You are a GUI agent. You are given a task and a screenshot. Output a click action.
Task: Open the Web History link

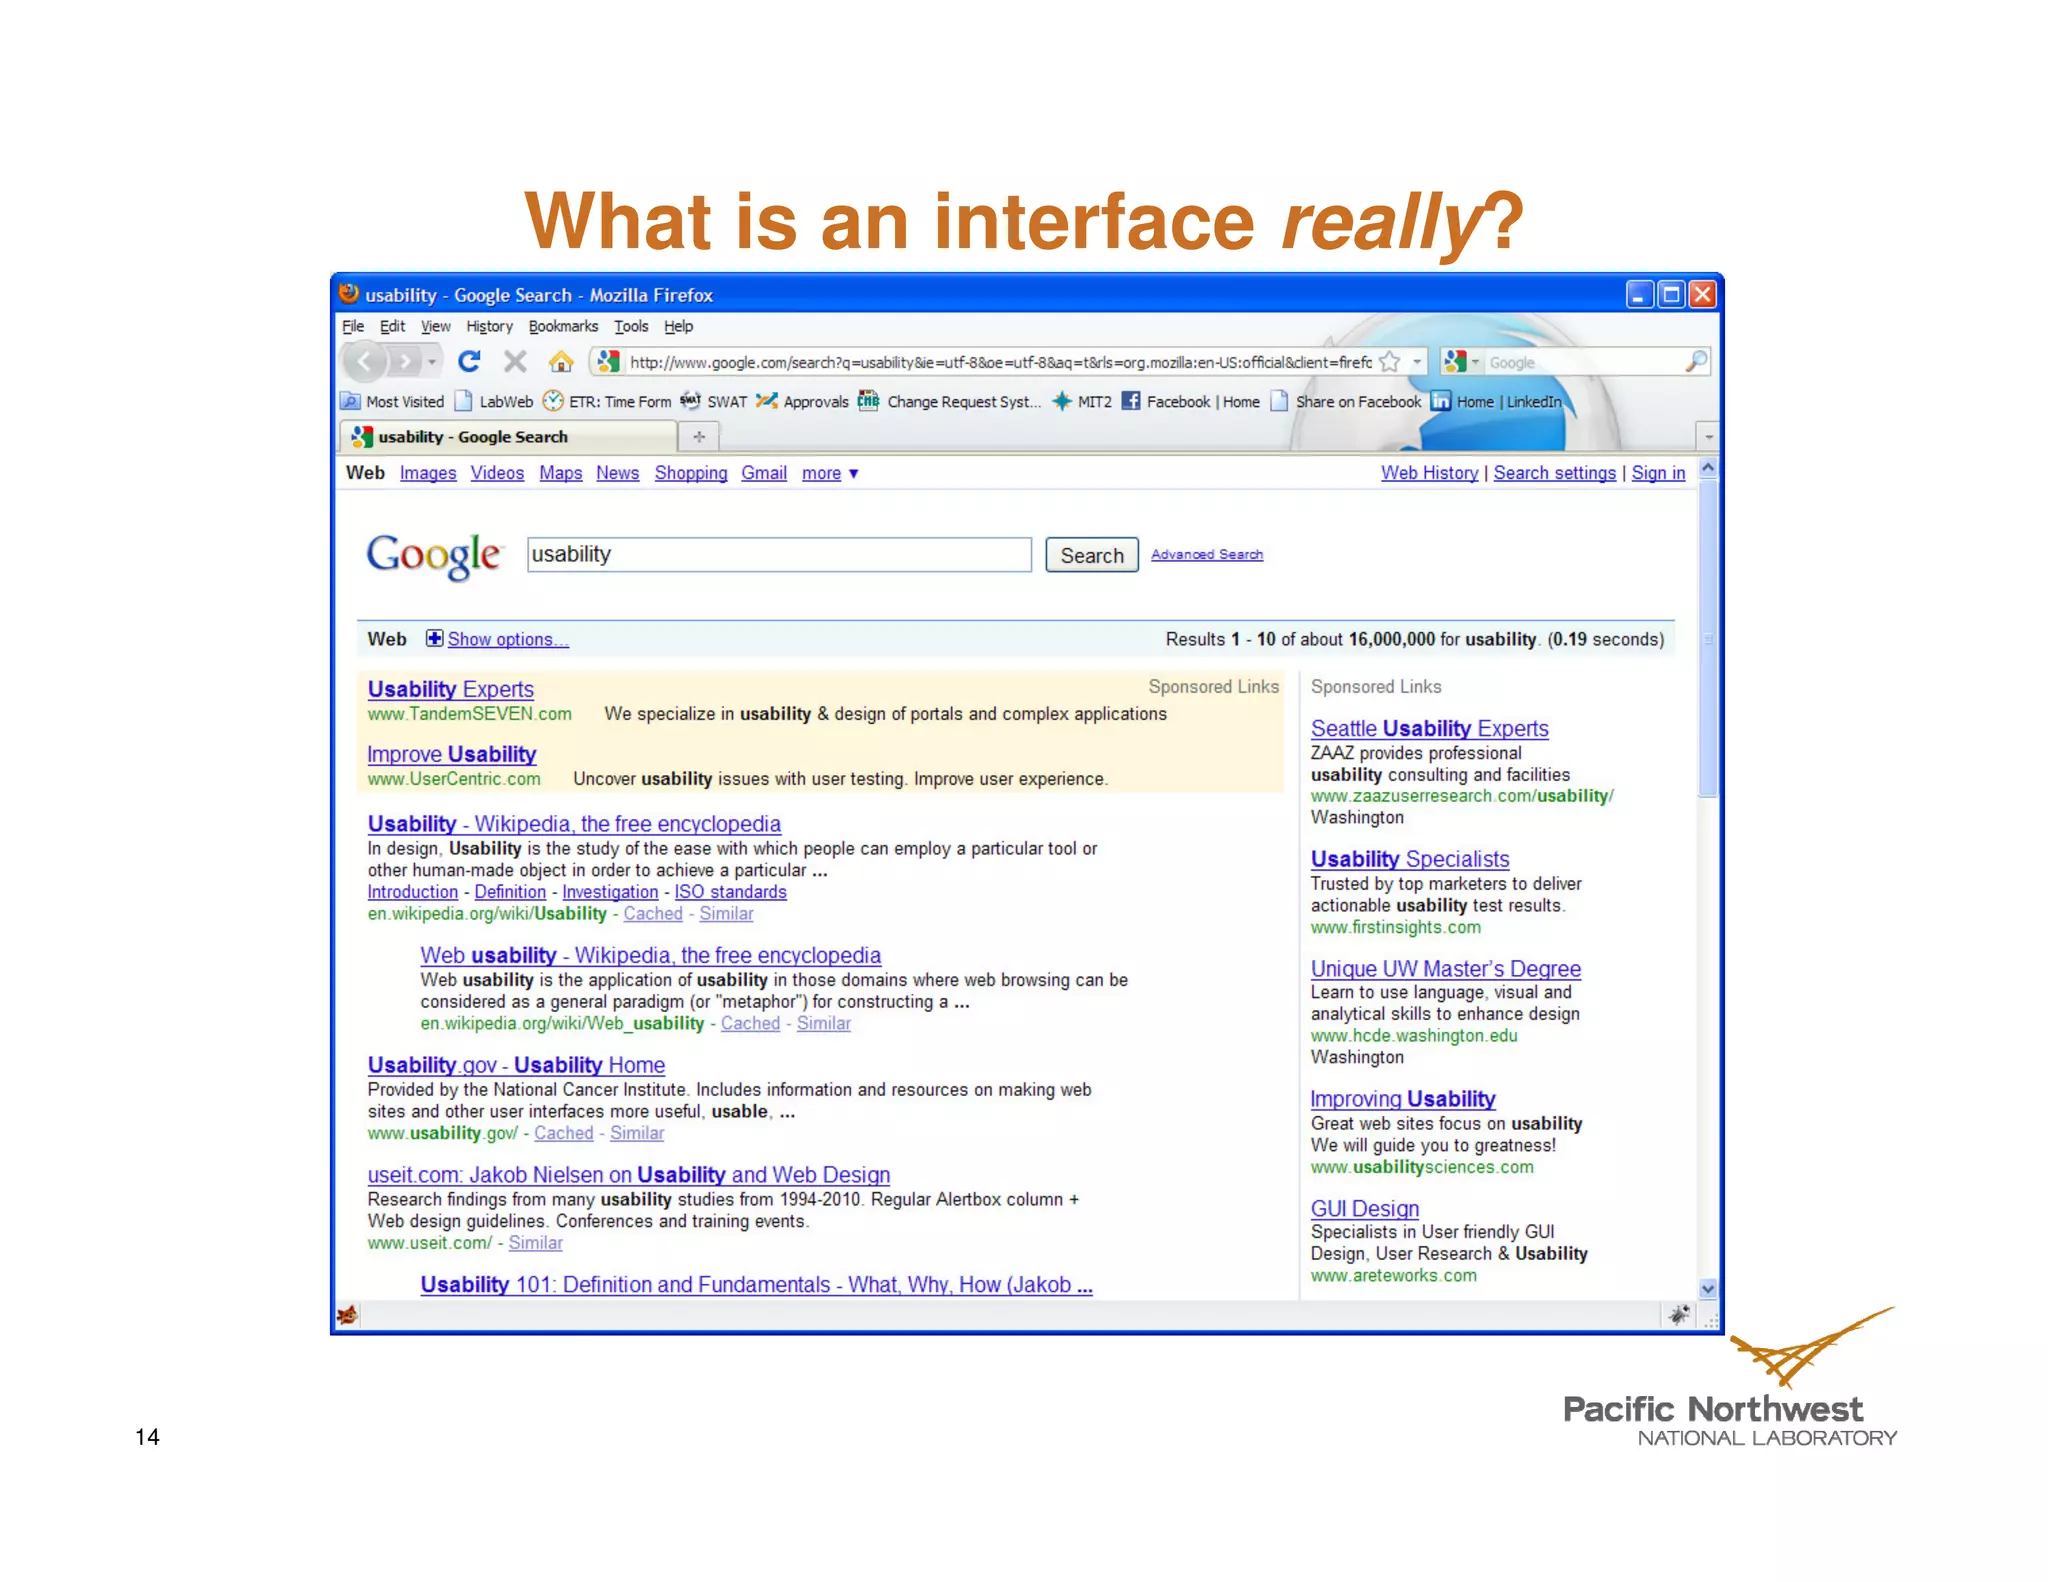pos(1430,473)
